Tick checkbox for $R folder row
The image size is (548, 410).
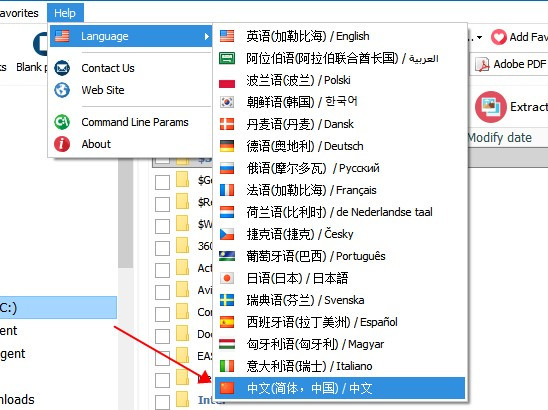pos(163,204)
